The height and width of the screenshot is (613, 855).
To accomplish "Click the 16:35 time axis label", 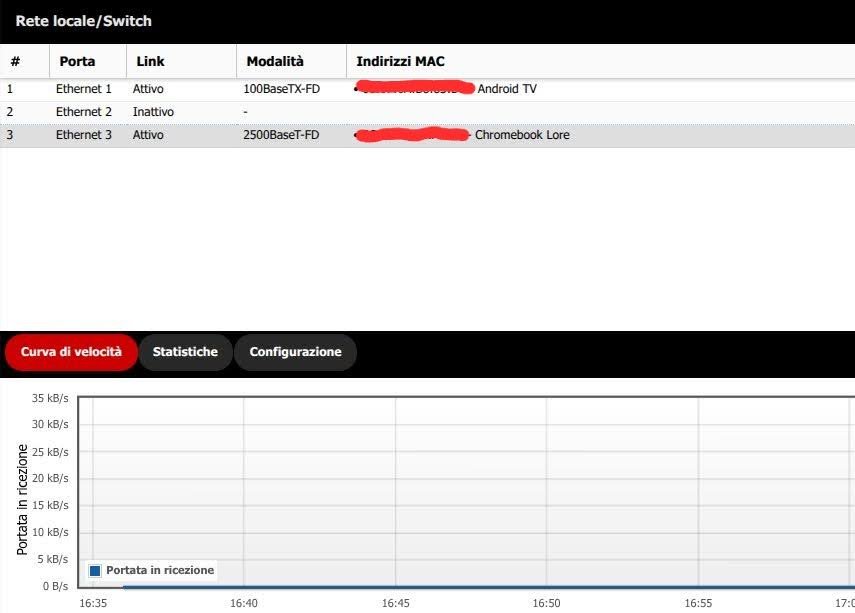I will 93,603.
